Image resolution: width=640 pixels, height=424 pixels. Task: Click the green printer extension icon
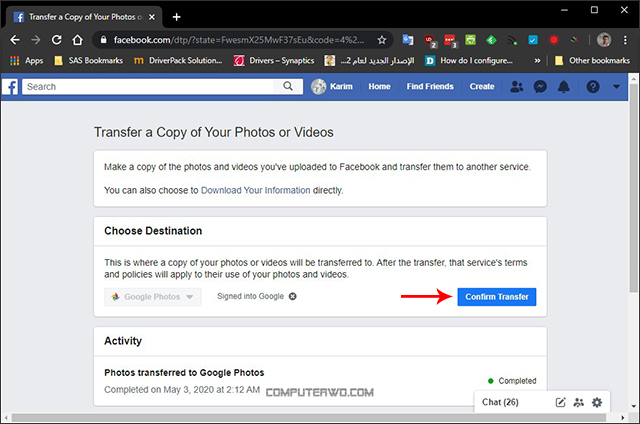471,40
